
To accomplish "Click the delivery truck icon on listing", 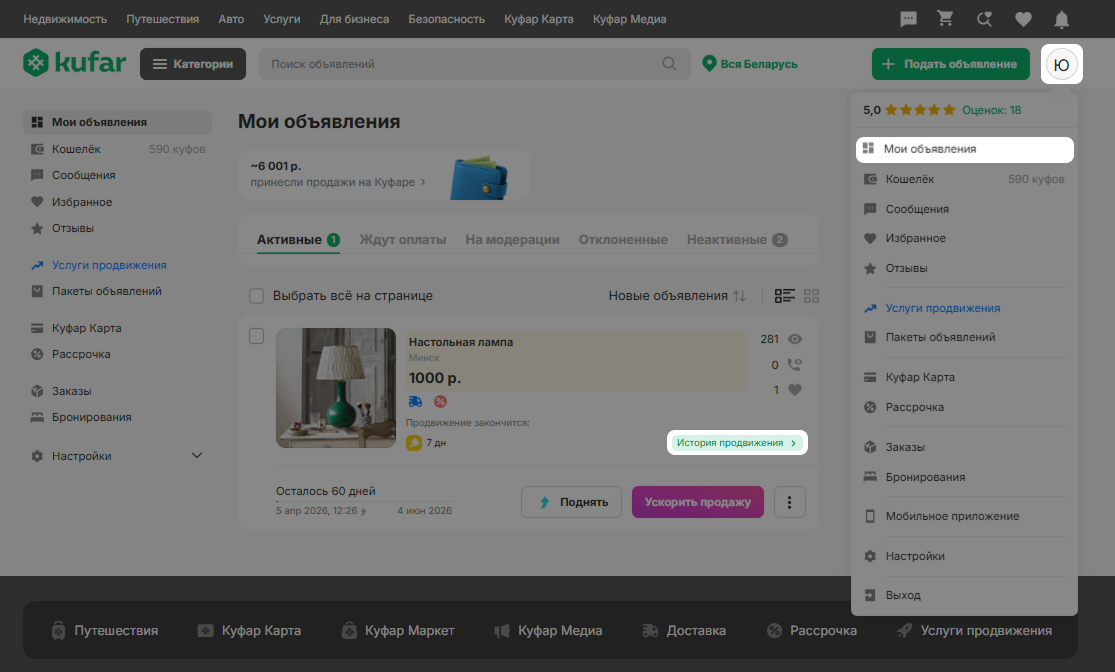I will pyautogui.click(x=415, y=402).
